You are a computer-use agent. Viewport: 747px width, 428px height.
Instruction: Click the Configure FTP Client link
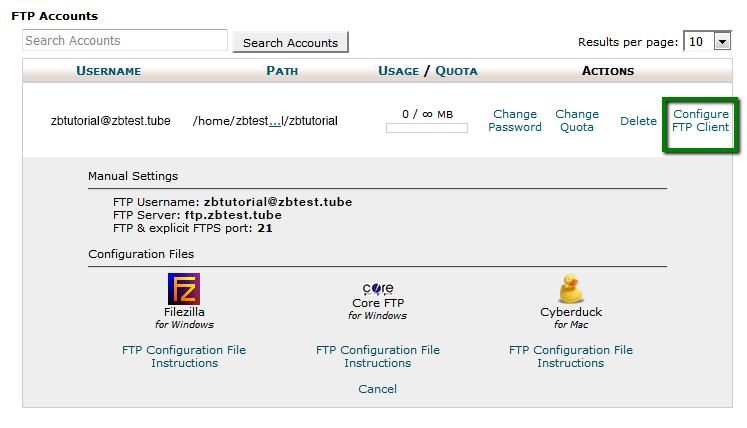[x=700, y=121]
